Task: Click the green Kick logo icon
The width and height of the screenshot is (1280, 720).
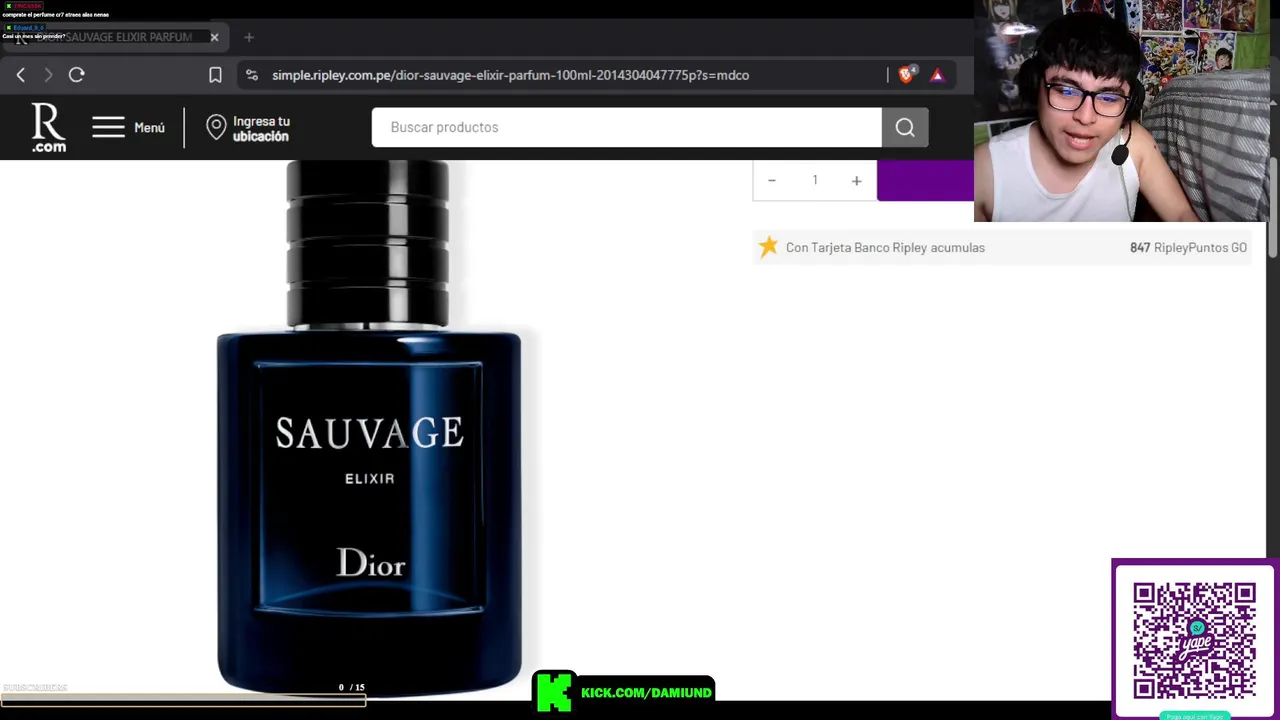Action: click(554, 692)
